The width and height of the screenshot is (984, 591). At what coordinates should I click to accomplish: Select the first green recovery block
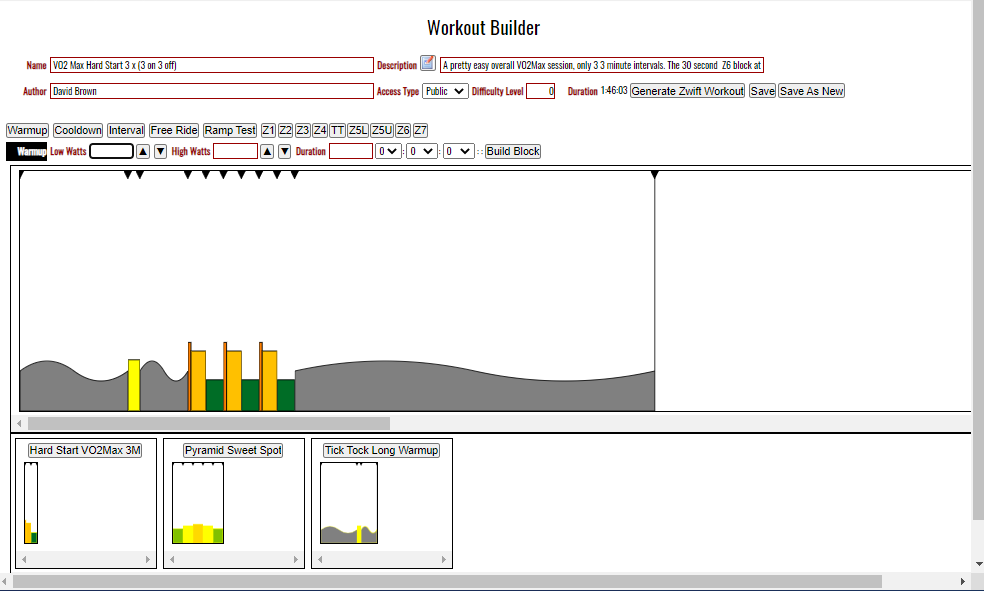tap(214, 395)
